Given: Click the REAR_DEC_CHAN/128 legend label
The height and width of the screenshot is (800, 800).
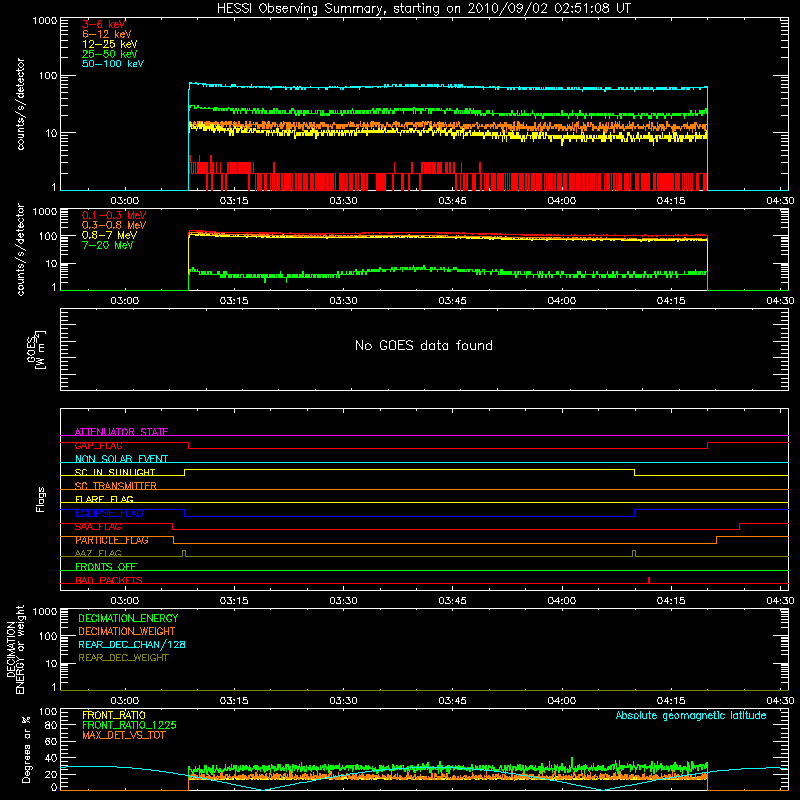Looking at the screenshot, I should pyautogui.click(x=132, y=644).
